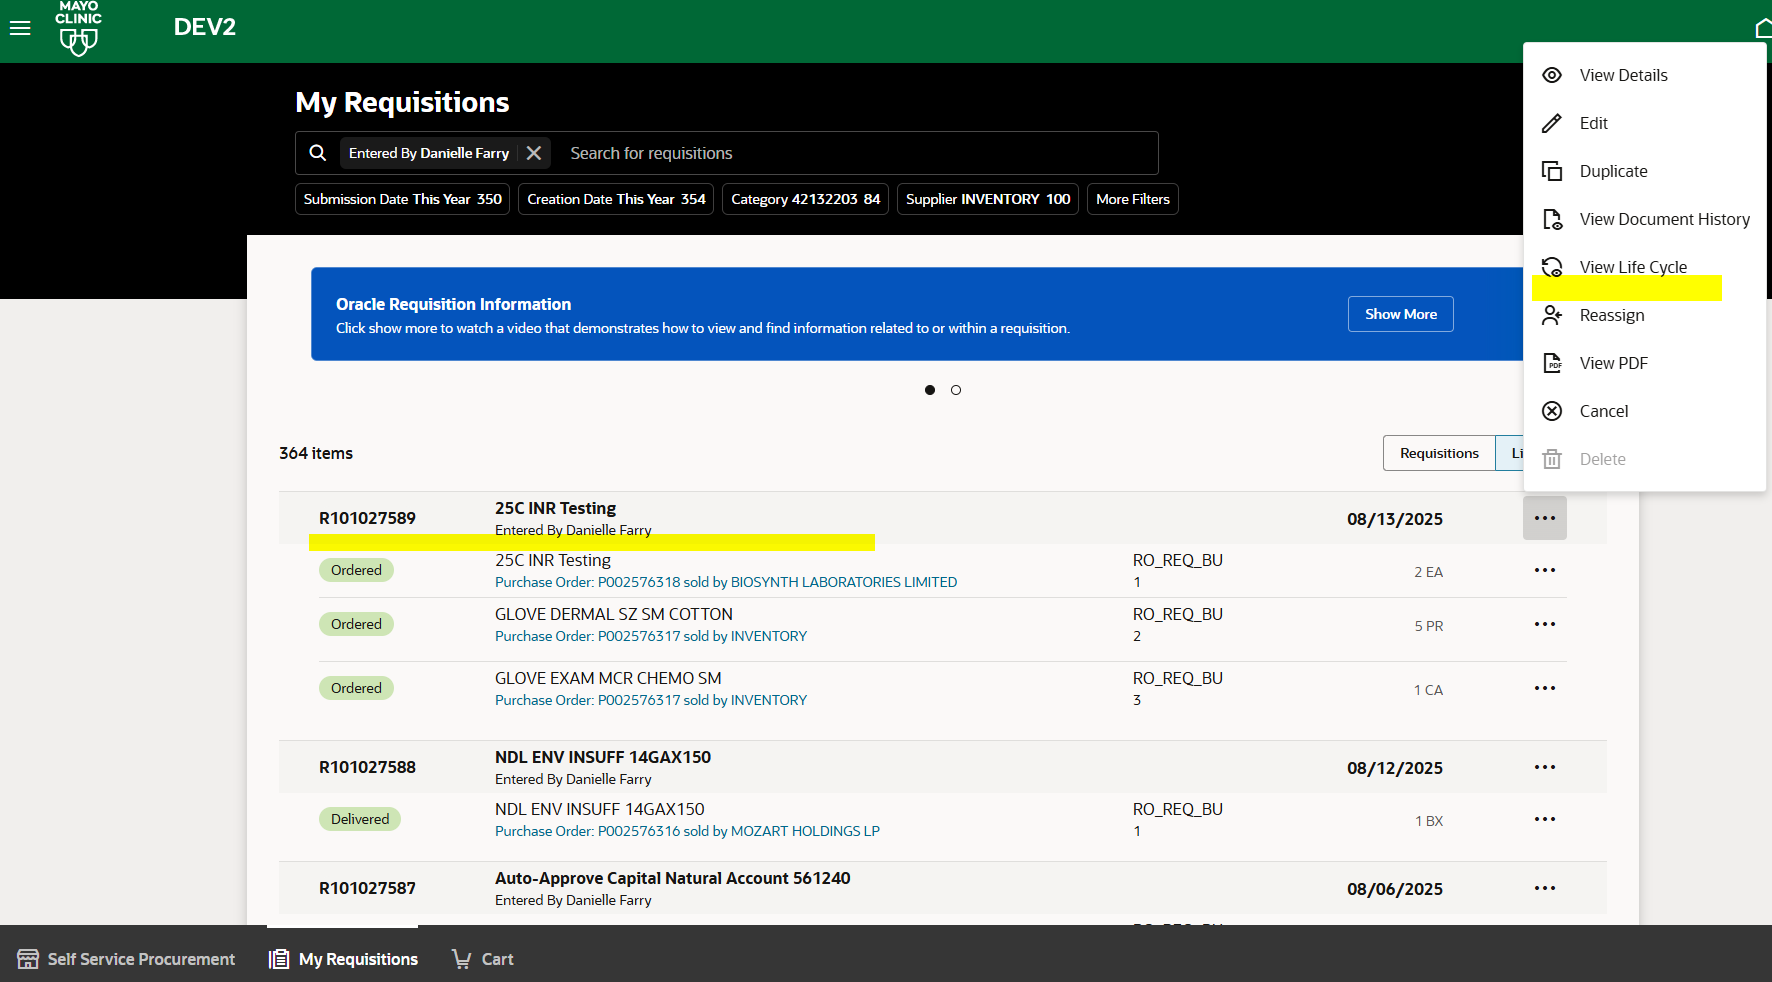The width and height of the screenshot is (1772, 982).
Task: Click the Search for requisitions field
Action: pos(850,152)
